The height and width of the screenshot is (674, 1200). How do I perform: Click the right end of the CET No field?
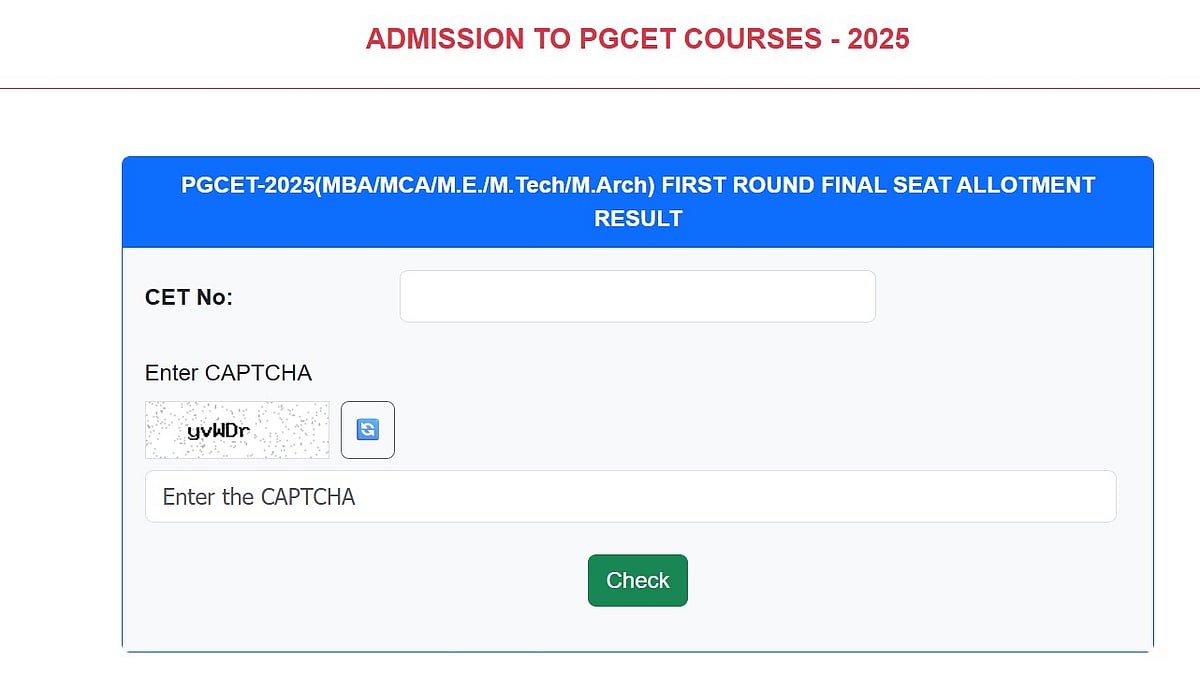pos(850,296)
